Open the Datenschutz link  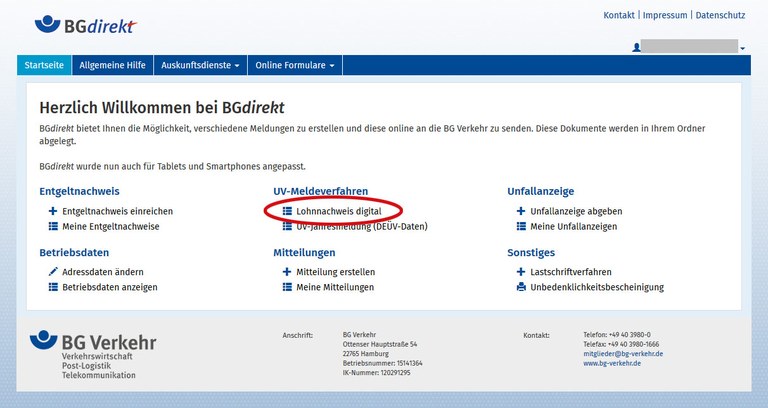720,15
